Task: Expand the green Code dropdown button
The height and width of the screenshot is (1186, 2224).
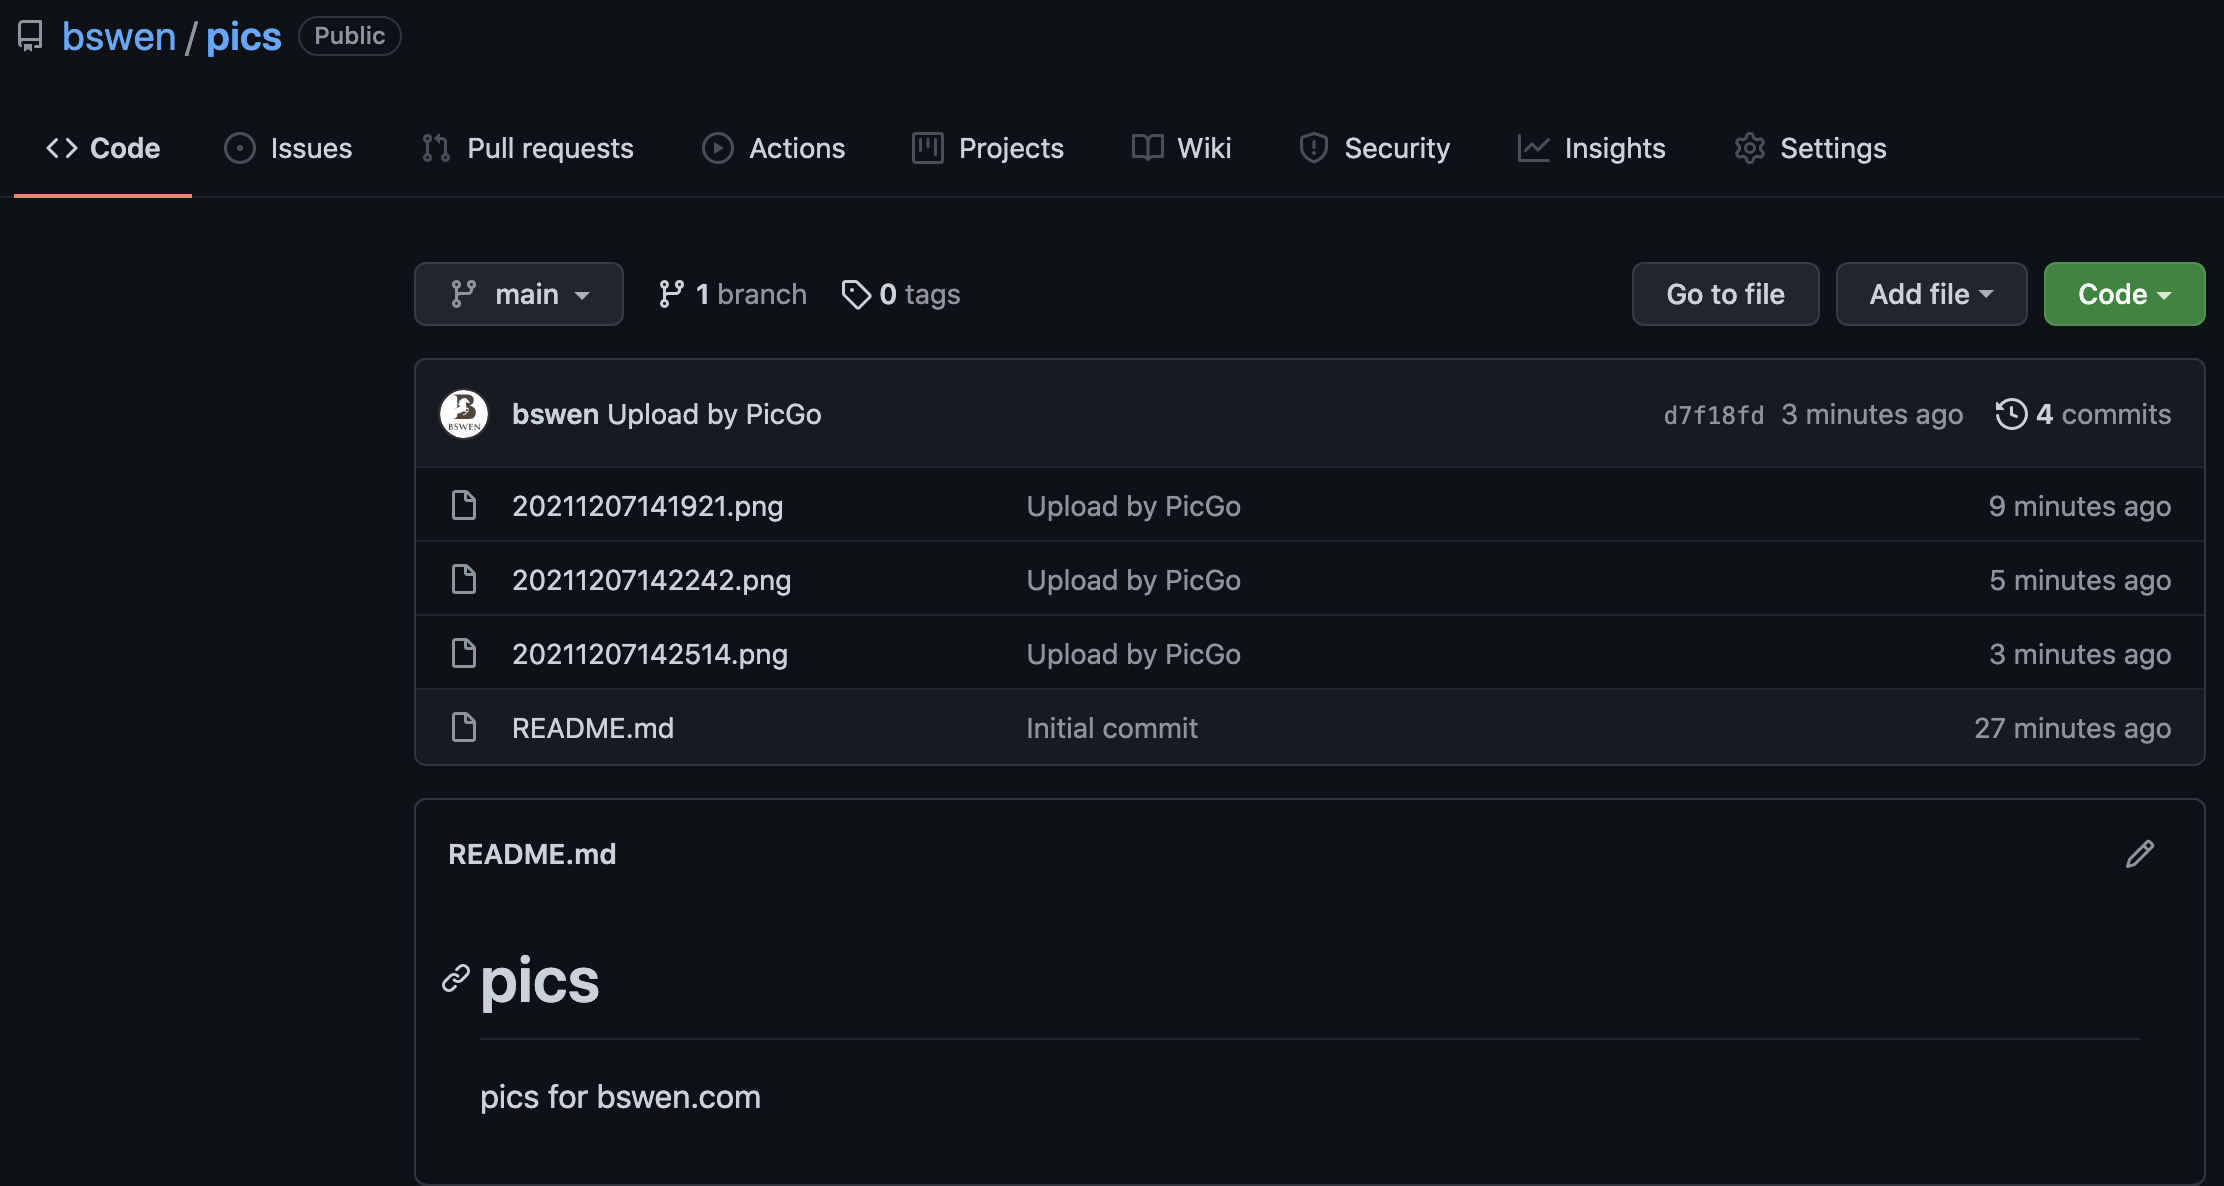Action: click(2124, 294)
